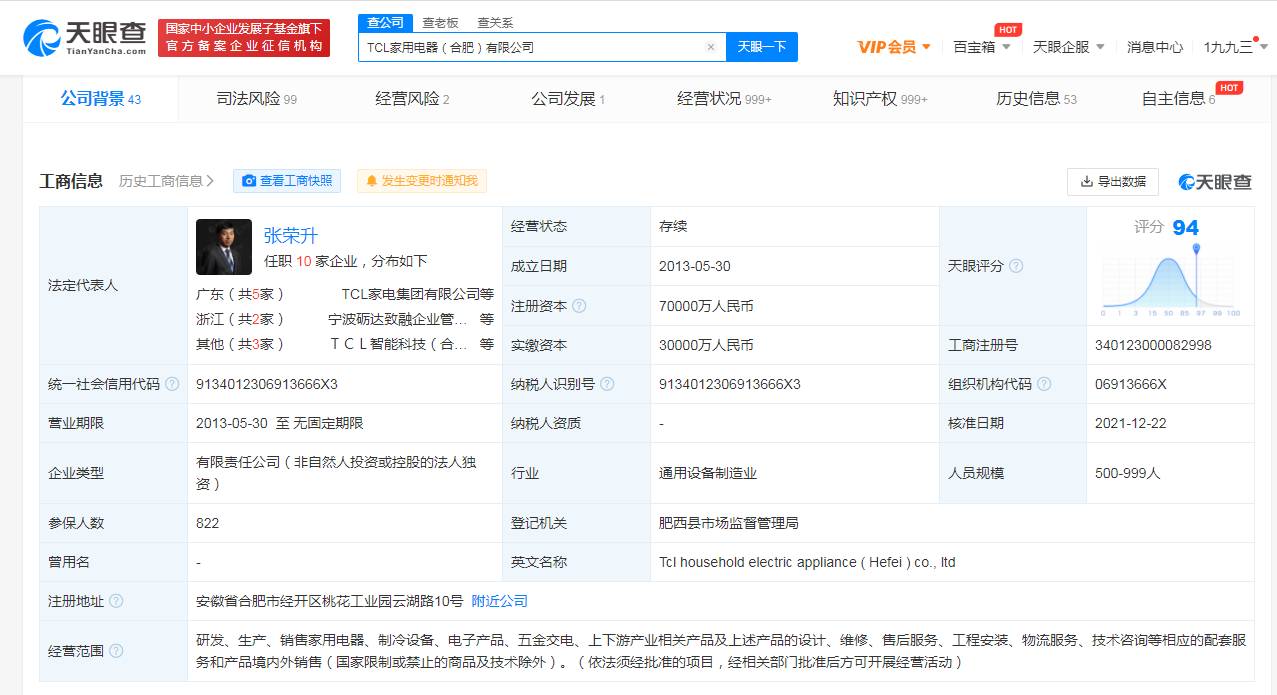This screenshot has height=695, width=1277.
Task: Click the organization code 06913666X
Action: point(1131,384)
